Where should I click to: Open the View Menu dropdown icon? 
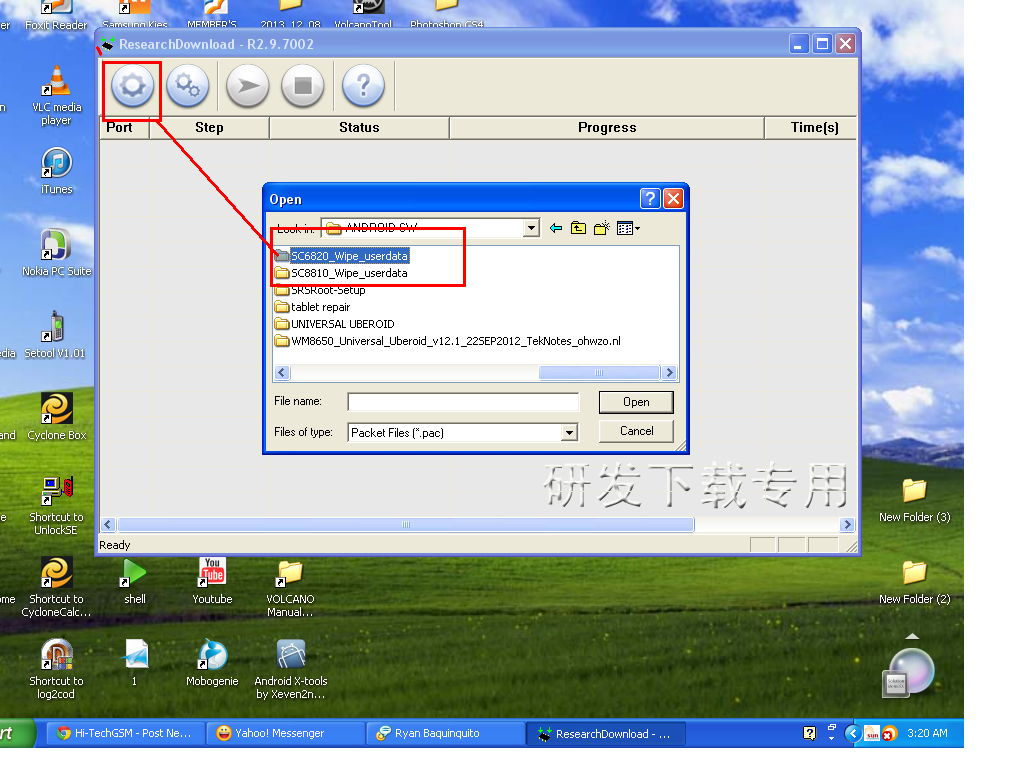click(x=628, y=229)
